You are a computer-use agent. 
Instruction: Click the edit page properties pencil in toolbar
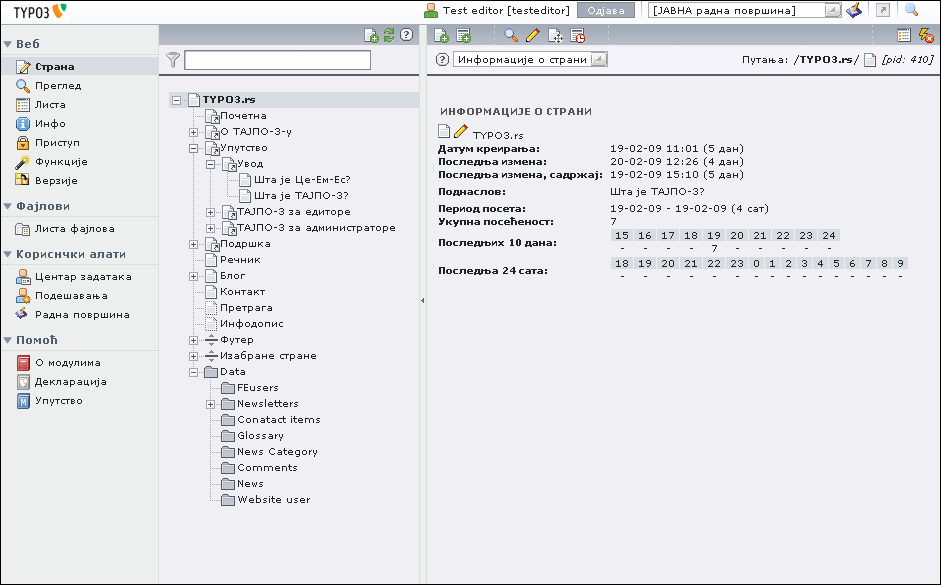coord(532,35)
